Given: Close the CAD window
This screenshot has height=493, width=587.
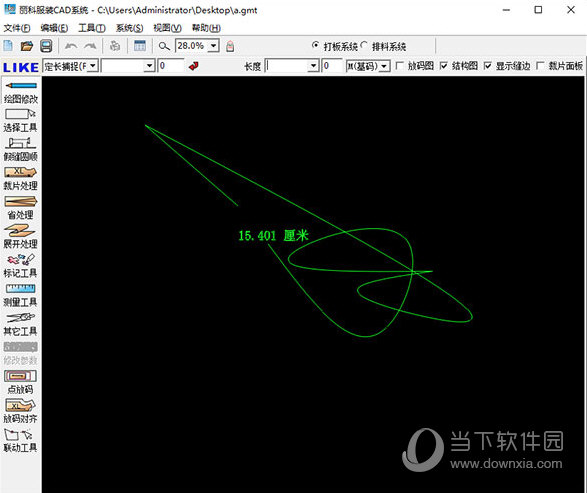Looking at the screenshot, I should (x=571, y=10).
